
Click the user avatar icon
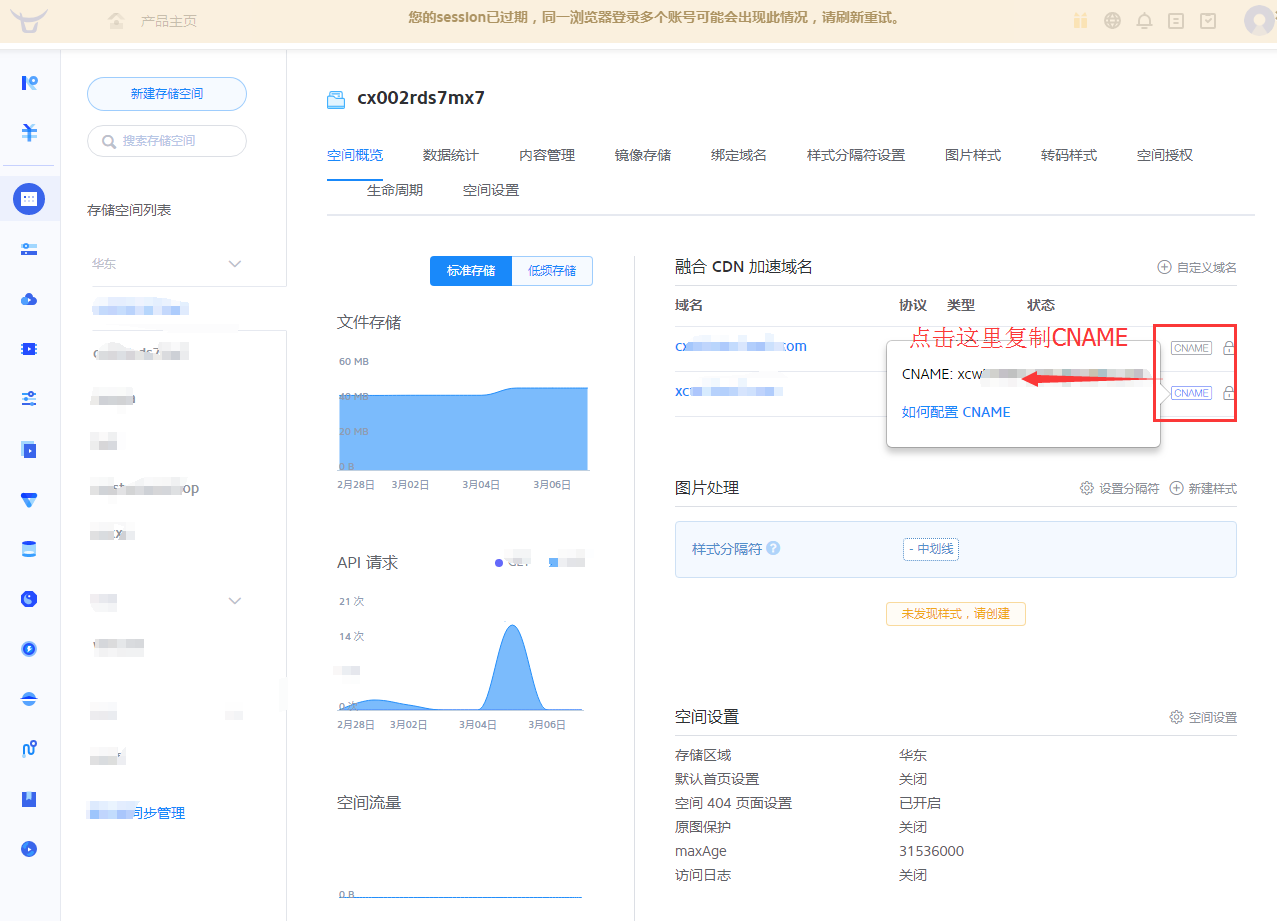pos(1259,20)
